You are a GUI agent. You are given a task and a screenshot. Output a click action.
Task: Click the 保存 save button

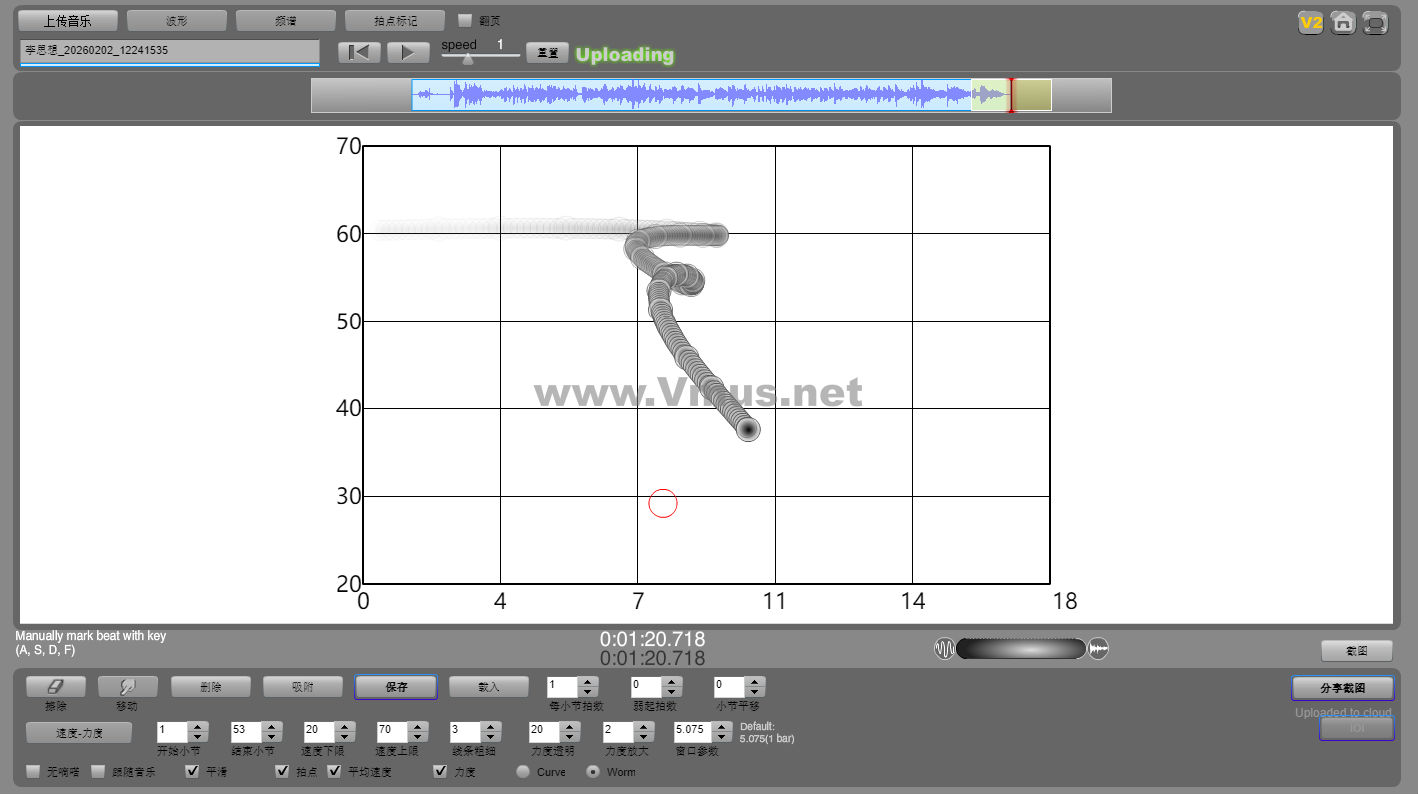pos(395,687)
